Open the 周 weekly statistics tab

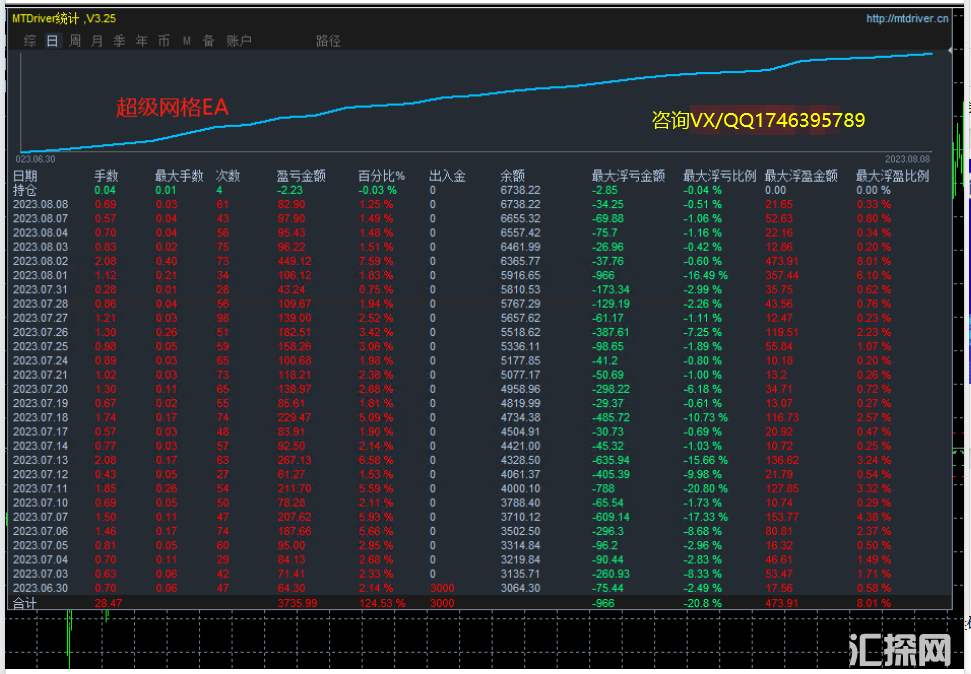click(x=75, y=41)
